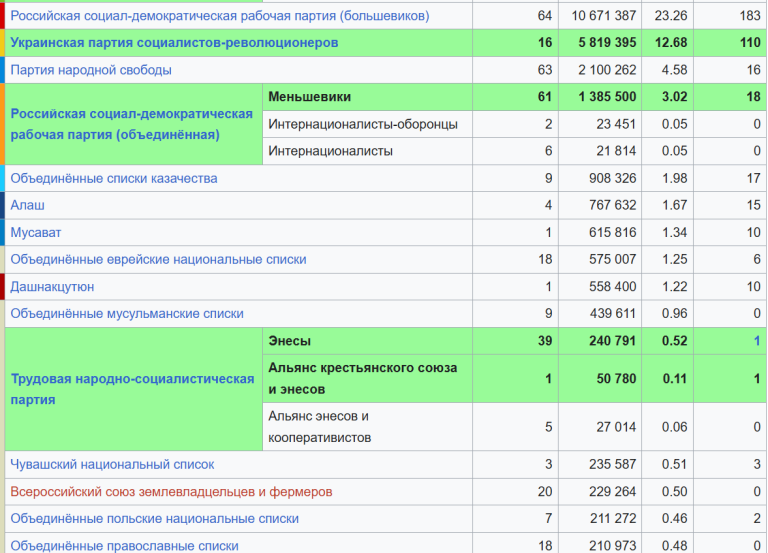This screenshot has height=553, width=768.
Task: Click the yellow swatch beside Ukrainian SR party
Action: (2, 43)
